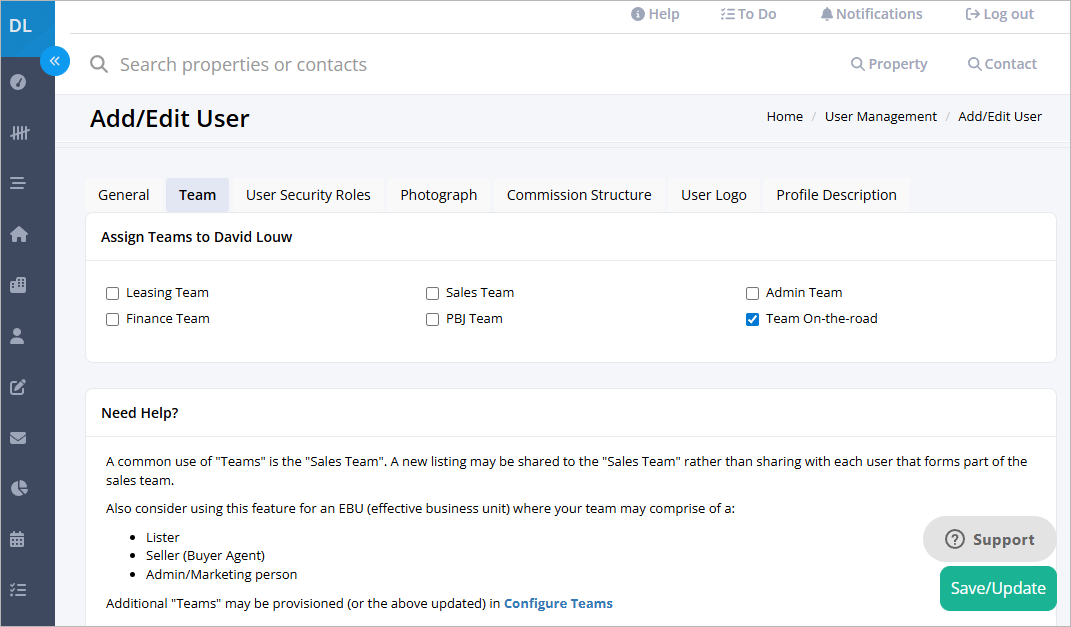
Task: Open the pie chart reports icon
Action: (19, 488)
